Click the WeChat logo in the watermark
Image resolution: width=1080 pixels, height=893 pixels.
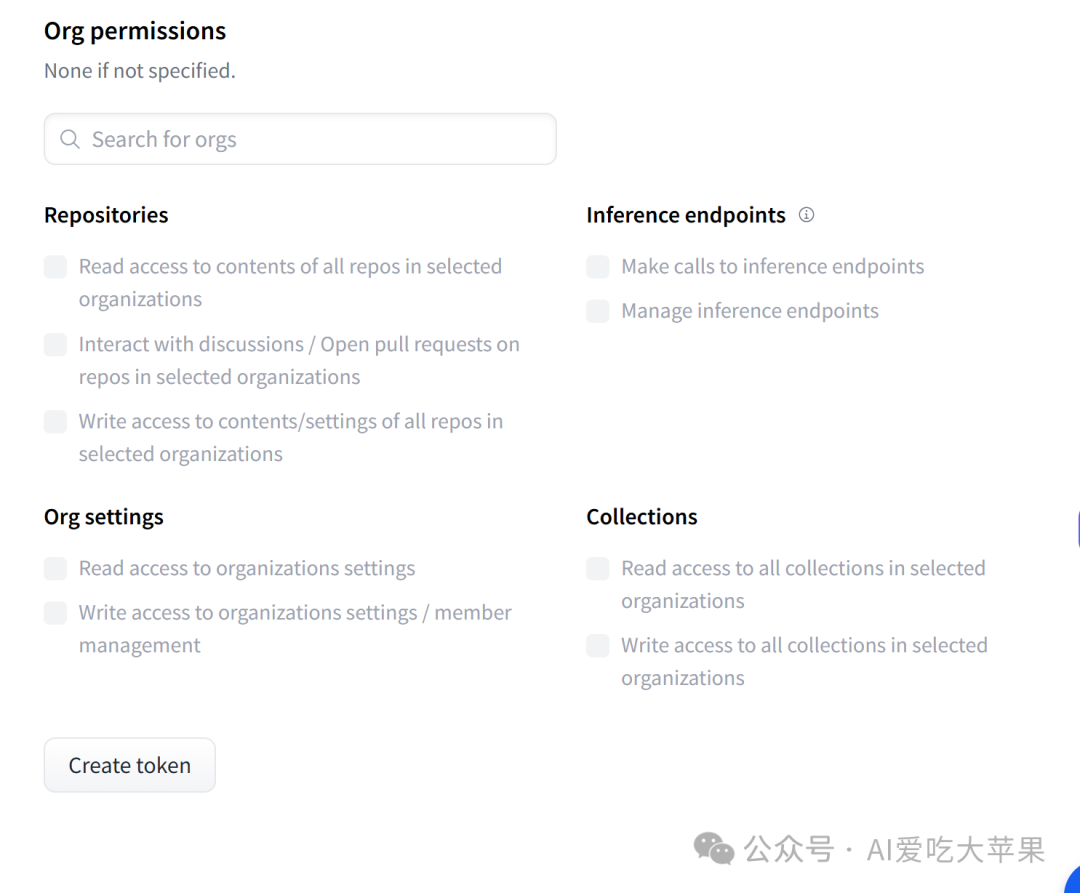(714, 848)
